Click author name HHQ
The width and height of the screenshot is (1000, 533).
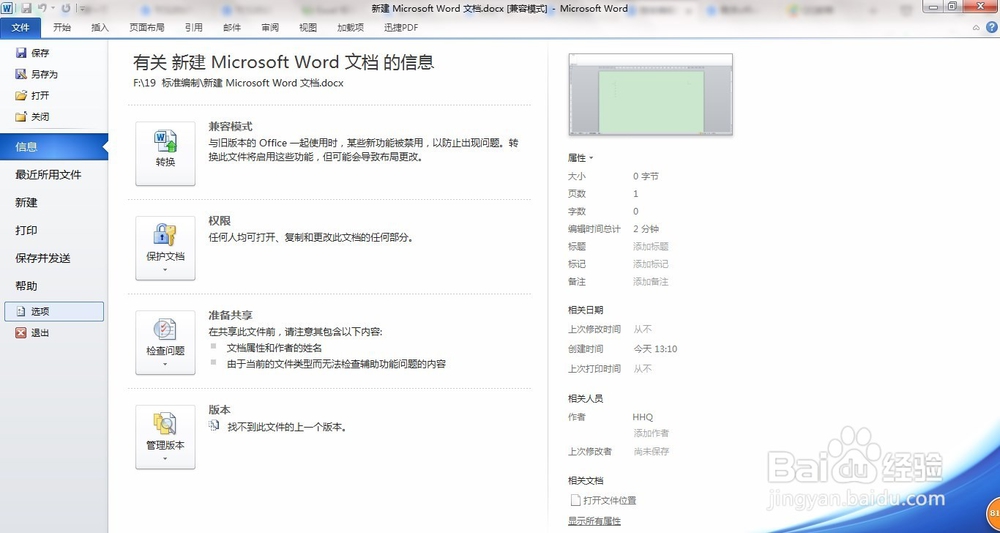643,417
